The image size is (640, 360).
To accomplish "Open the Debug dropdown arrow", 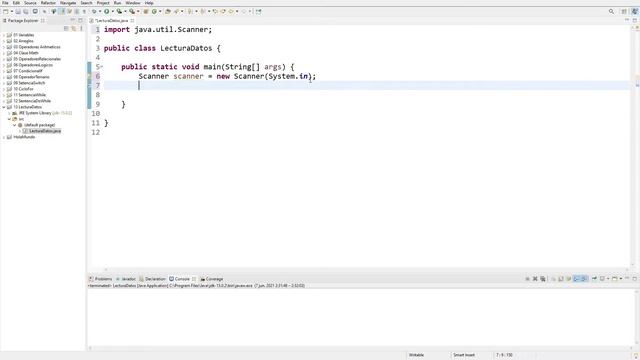I will [100, 11].
